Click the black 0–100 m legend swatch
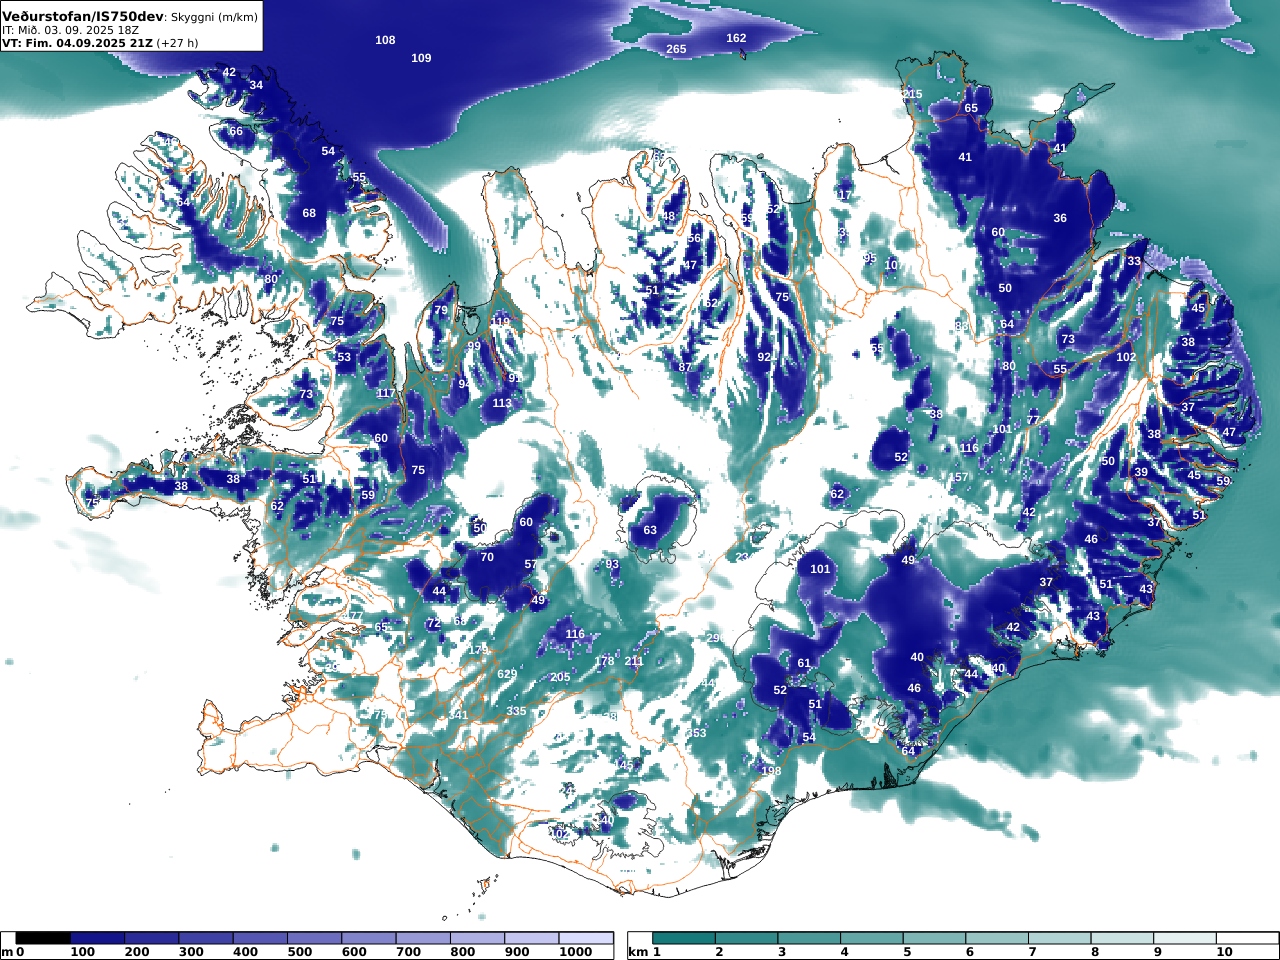Image resolution: width=1280 pixels, height=960 pixels. [43, 938]
